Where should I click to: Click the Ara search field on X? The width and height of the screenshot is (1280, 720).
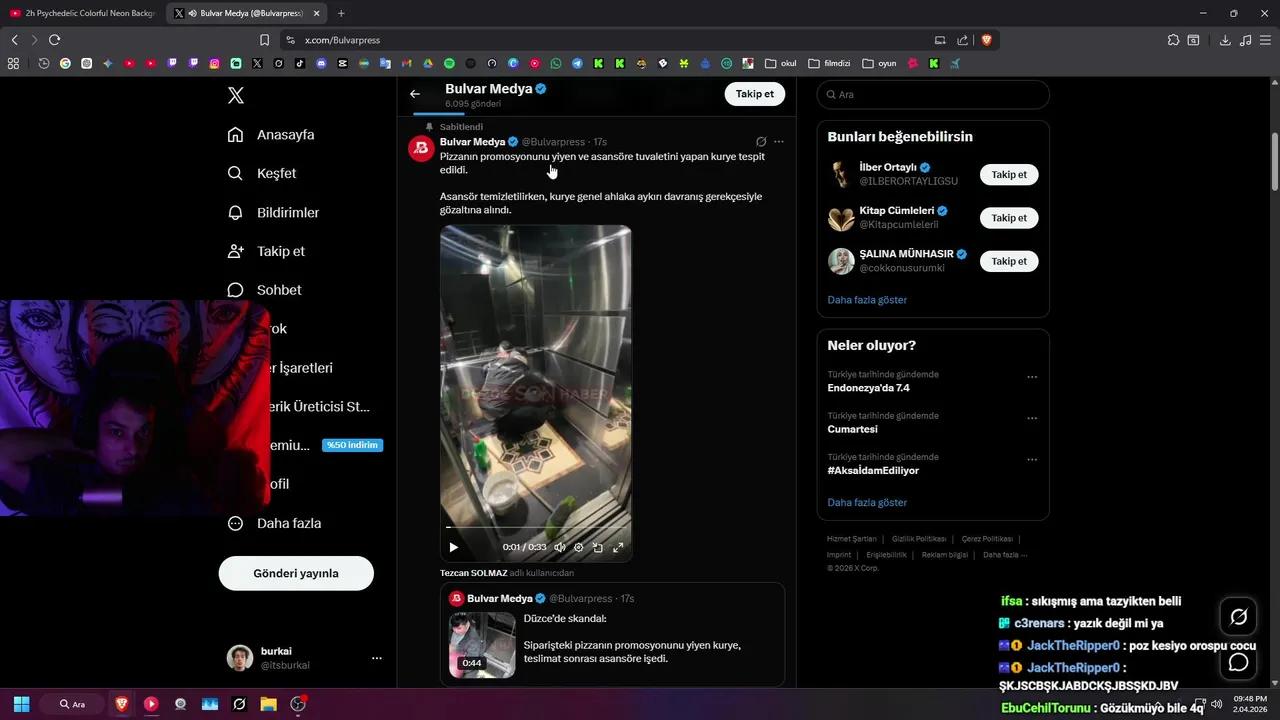click(x=933, y=94)
